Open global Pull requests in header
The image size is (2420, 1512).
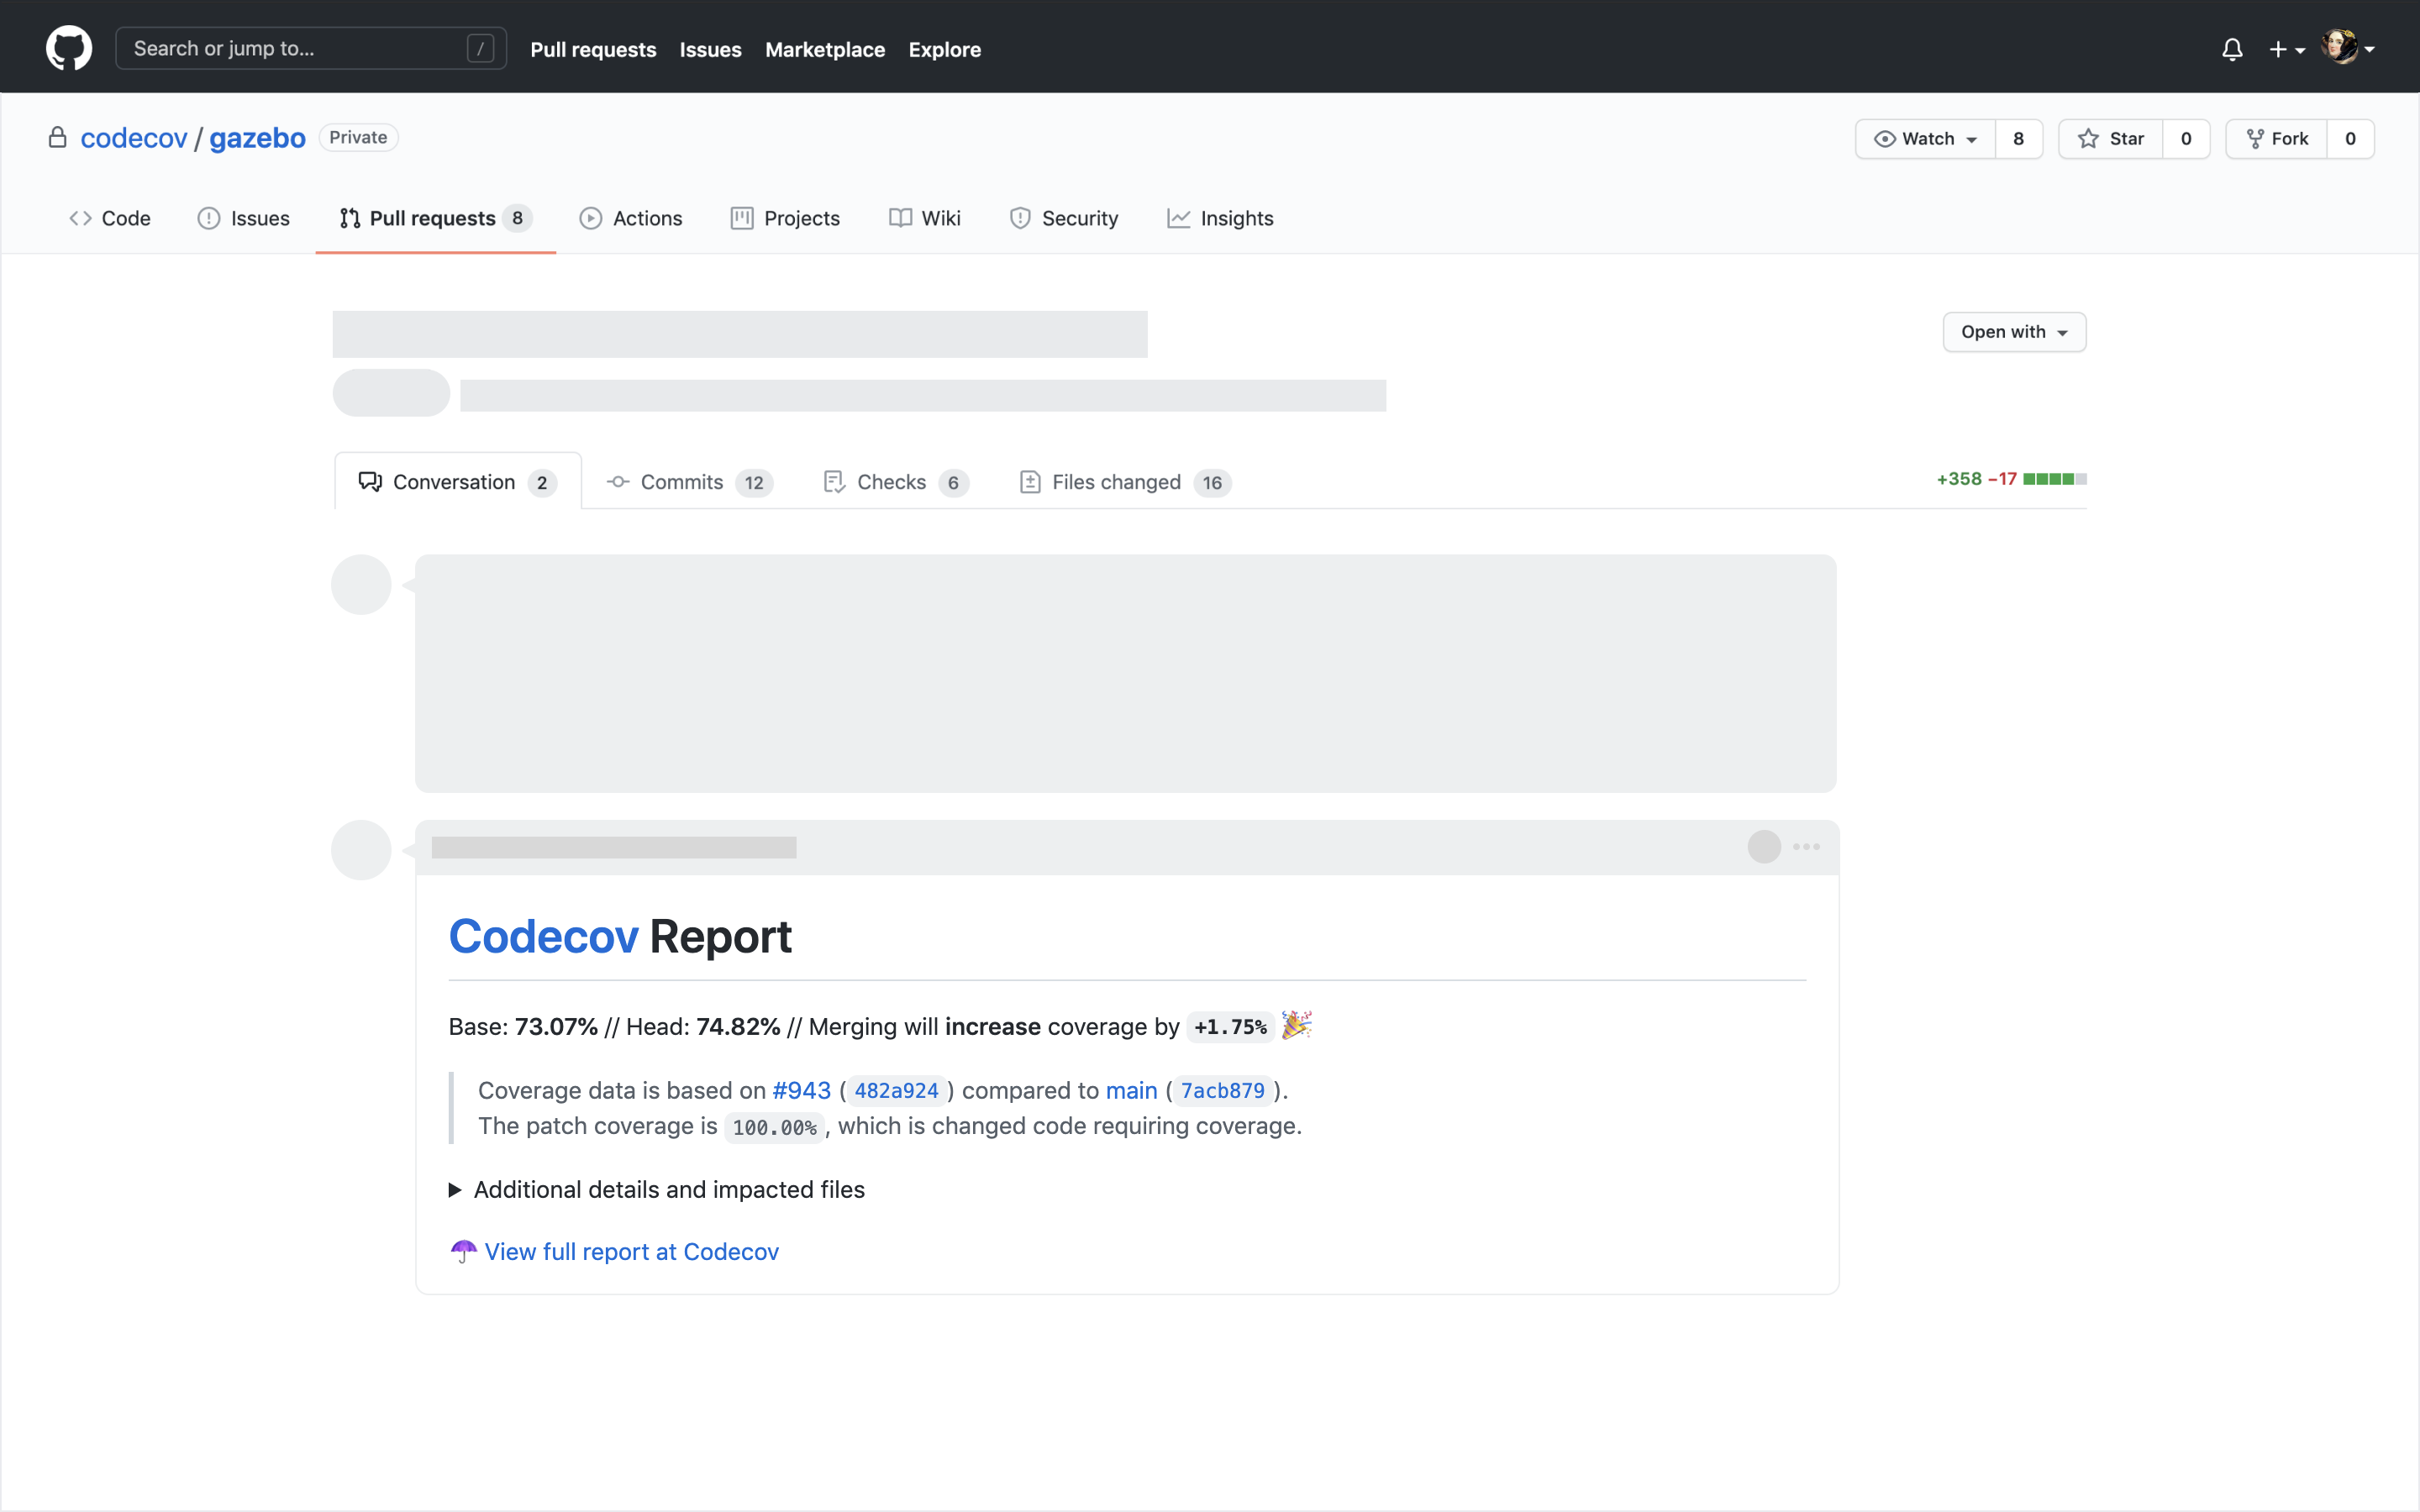coord(593,49)
